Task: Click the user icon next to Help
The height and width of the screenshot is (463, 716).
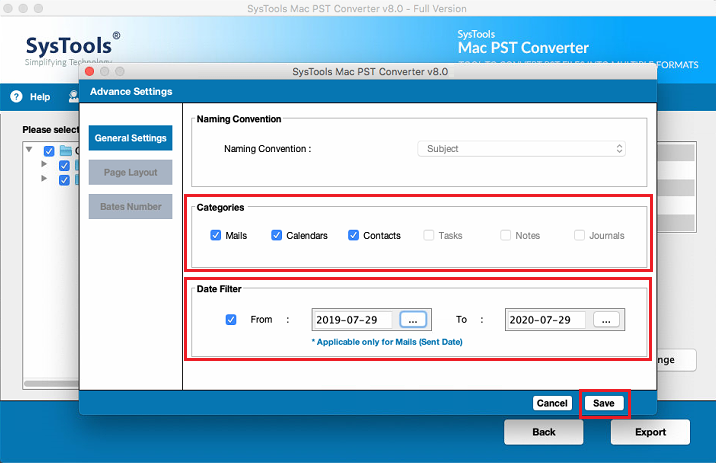Action: coord(74,96)
